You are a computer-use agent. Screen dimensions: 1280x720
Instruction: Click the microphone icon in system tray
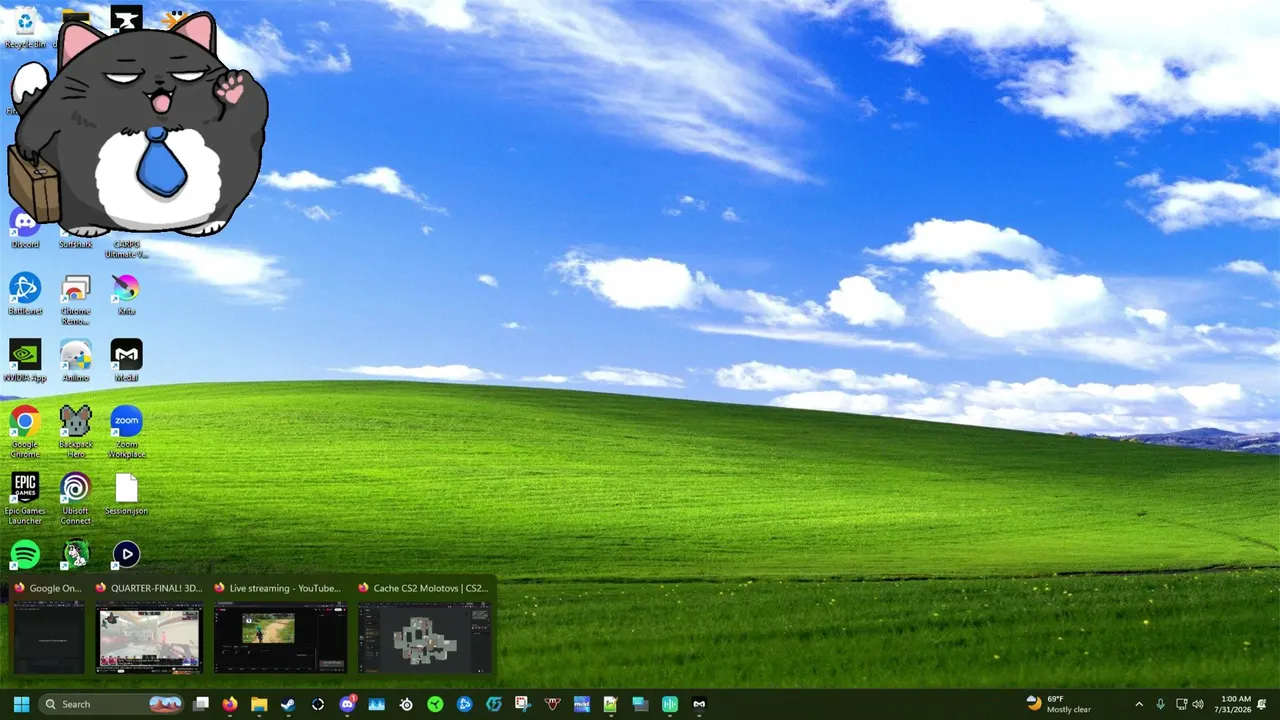[x=1160, y=704]
